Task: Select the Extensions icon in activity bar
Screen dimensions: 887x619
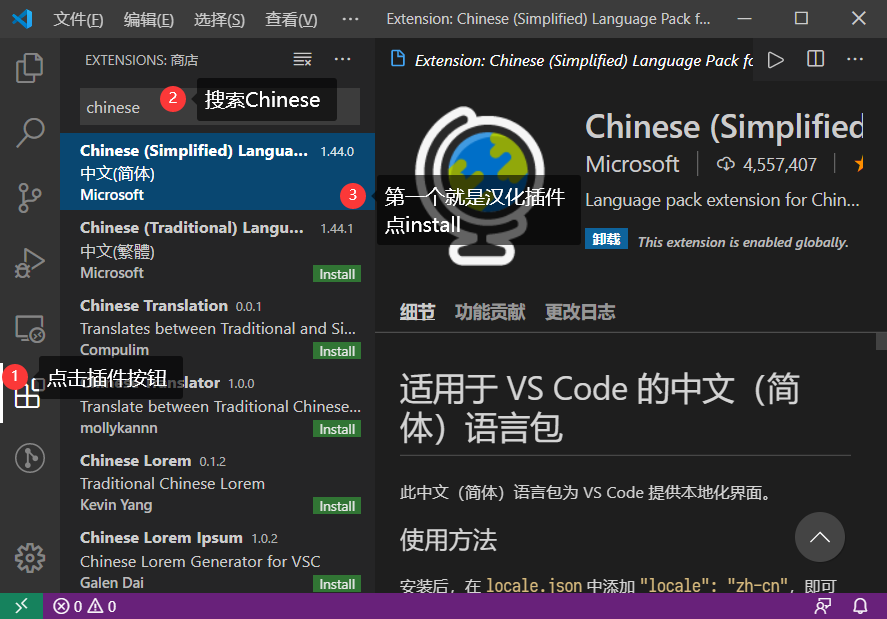Action: [x=29, y=393]
